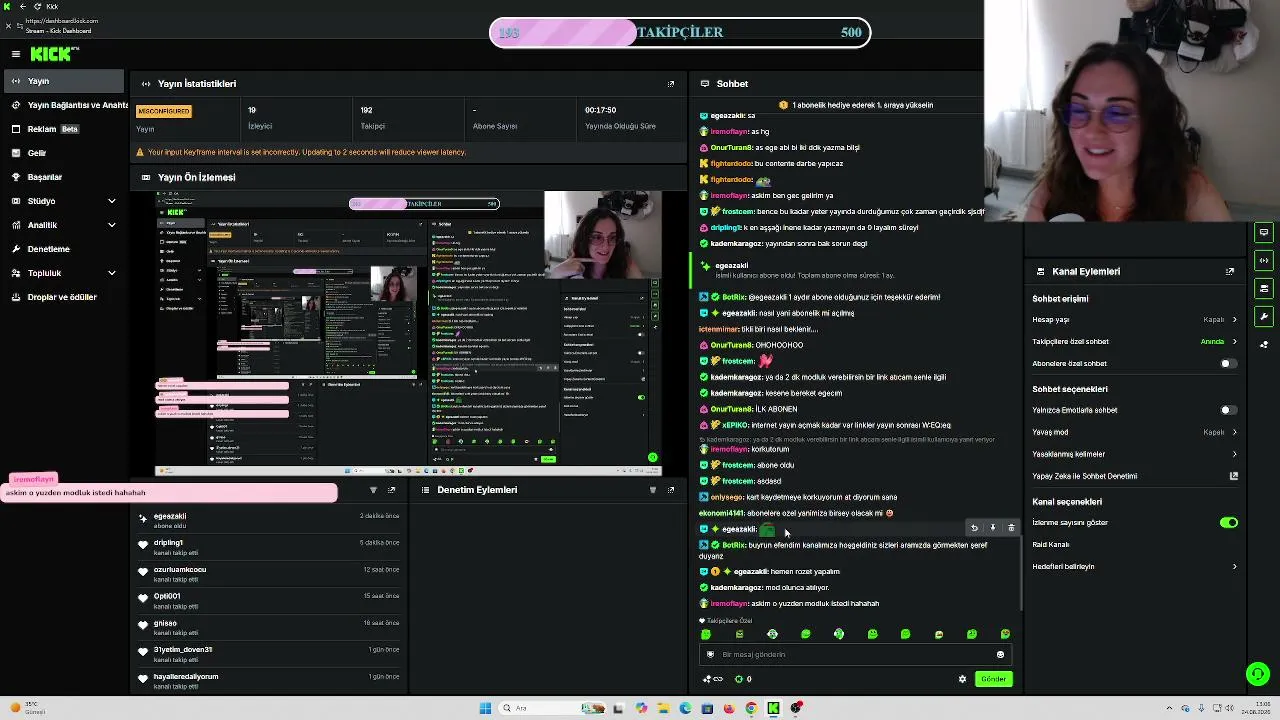Image resolution: width=1280 pixels, height=720 pixels.
Task: Open the Kick app in the taskbar
Action: [773, 708]
